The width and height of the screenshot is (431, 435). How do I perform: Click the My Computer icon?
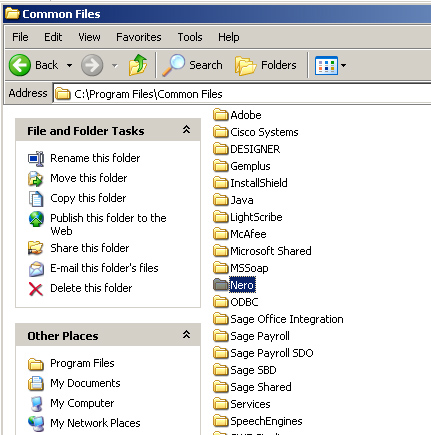[x=36, y=404]
